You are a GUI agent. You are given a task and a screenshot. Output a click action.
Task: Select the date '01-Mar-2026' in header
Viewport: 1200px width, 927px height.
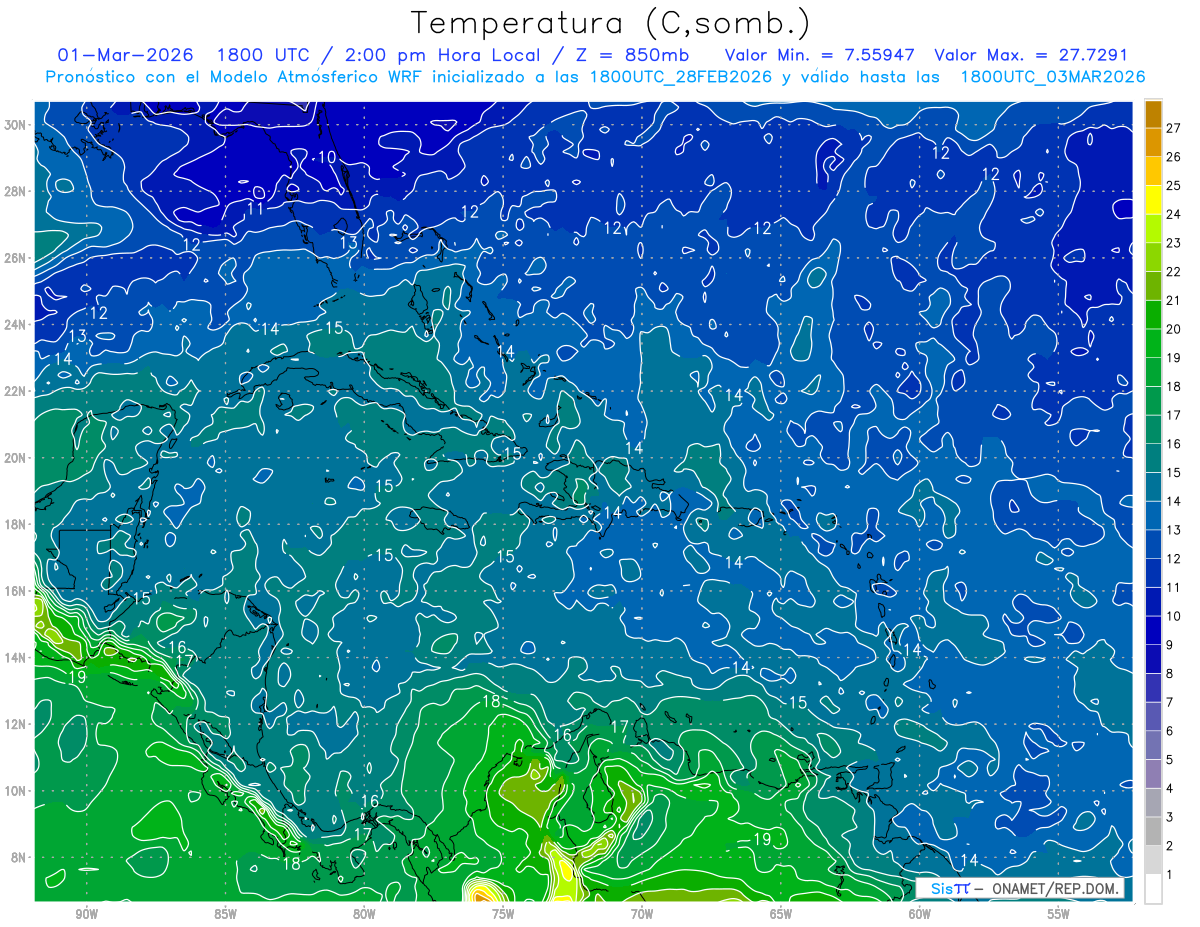pos(126,55)
